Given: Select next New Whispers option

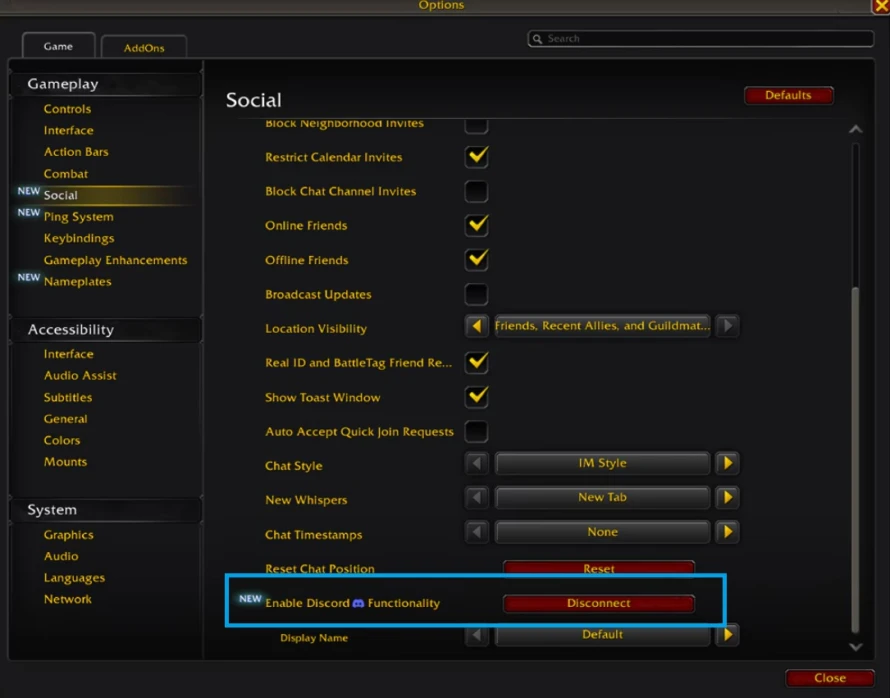Looking at the screenshot, I should pos(728,498).
